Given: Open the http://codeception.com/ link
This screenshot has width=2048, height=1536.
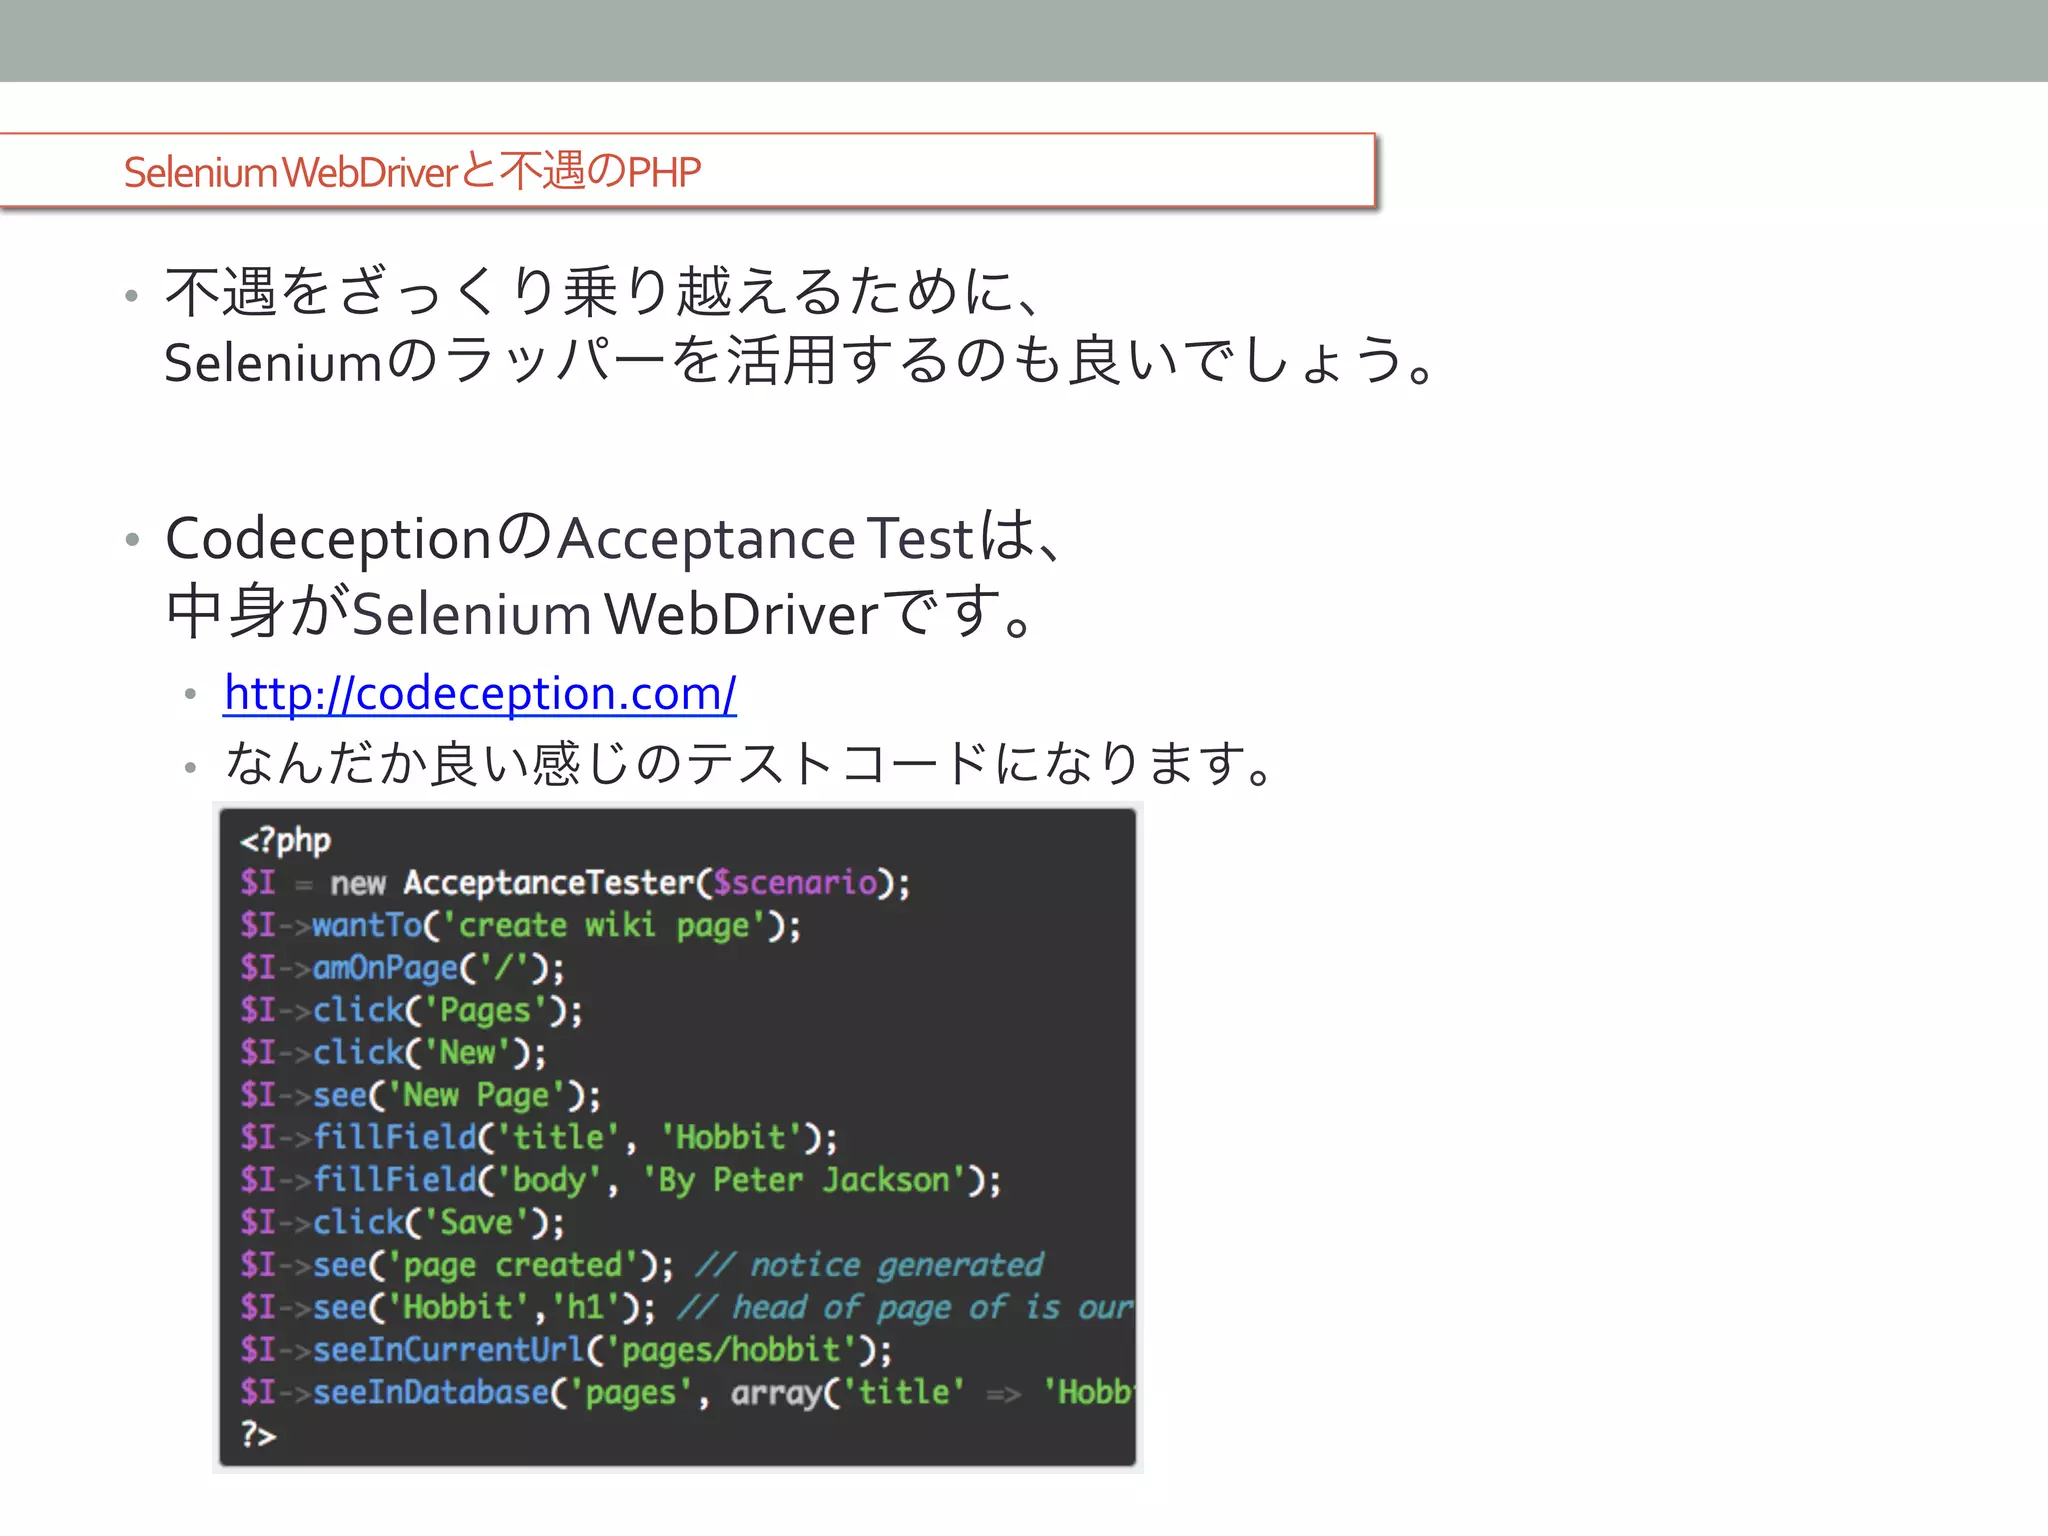Looking at the screenshot, I should [480, 693].
